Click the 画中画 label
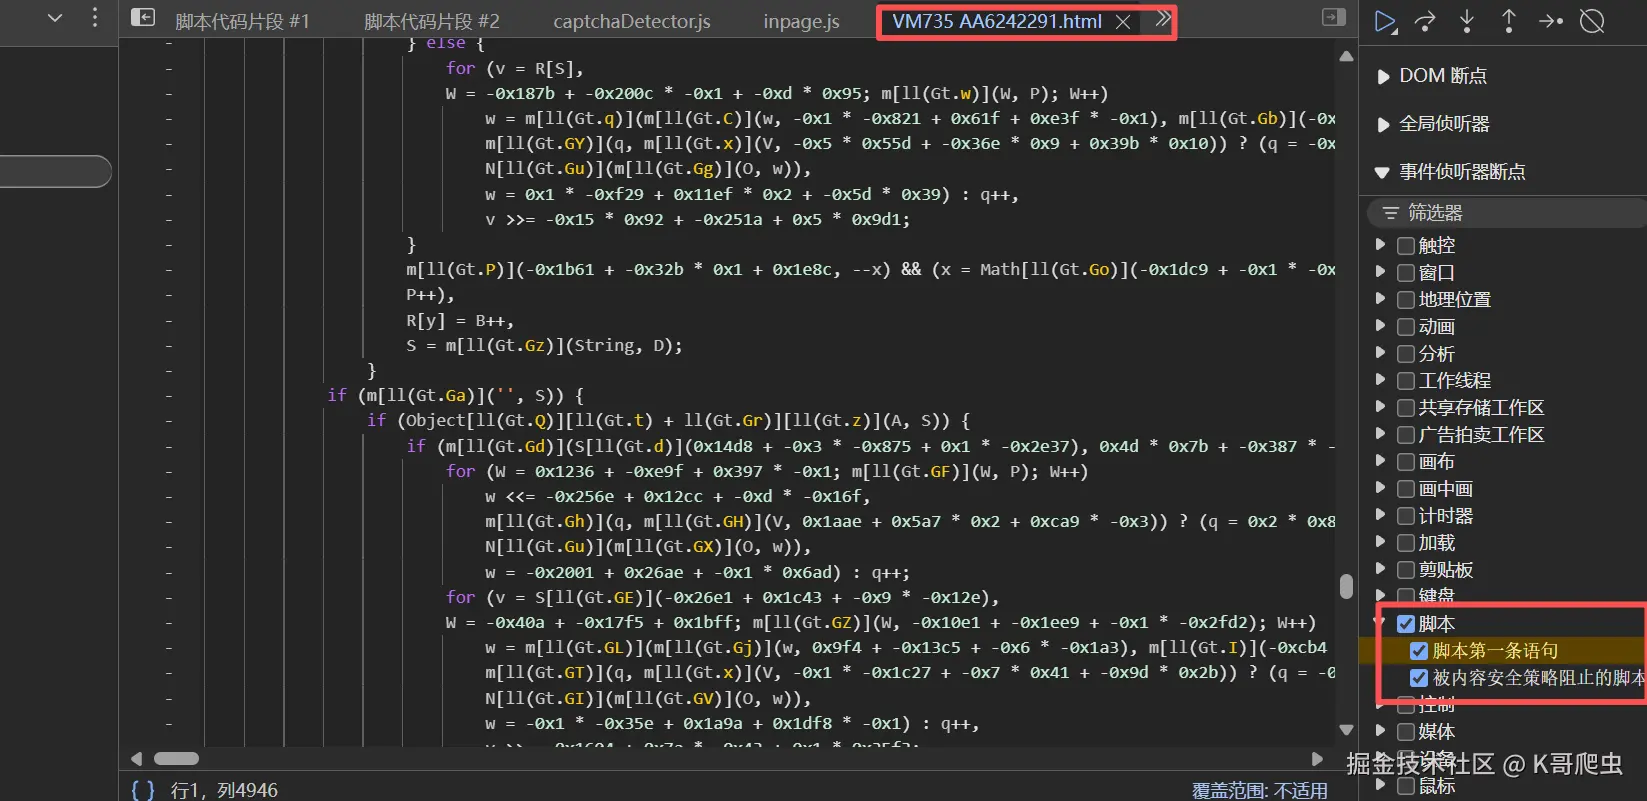The width and height of the screenshot is (1647, 801). click(x=1445, y=489)
